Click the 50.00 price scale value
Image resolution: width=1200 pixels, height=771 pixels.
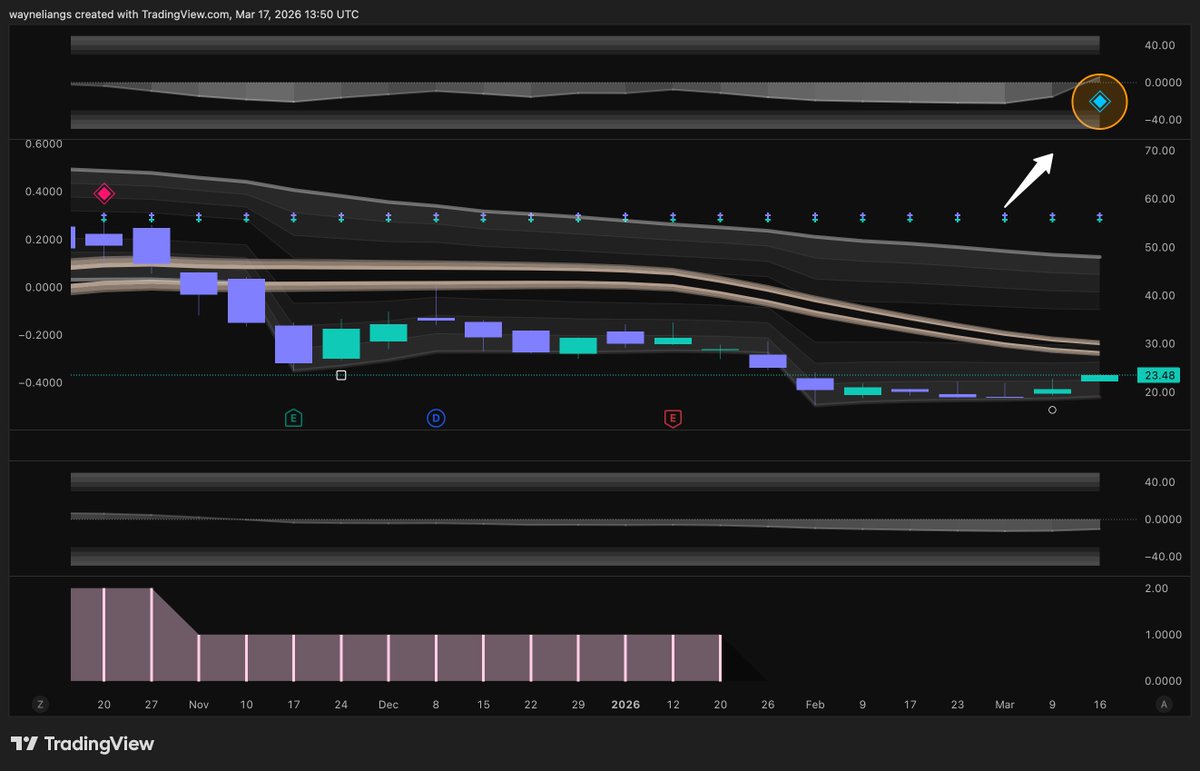[1160, 247]
